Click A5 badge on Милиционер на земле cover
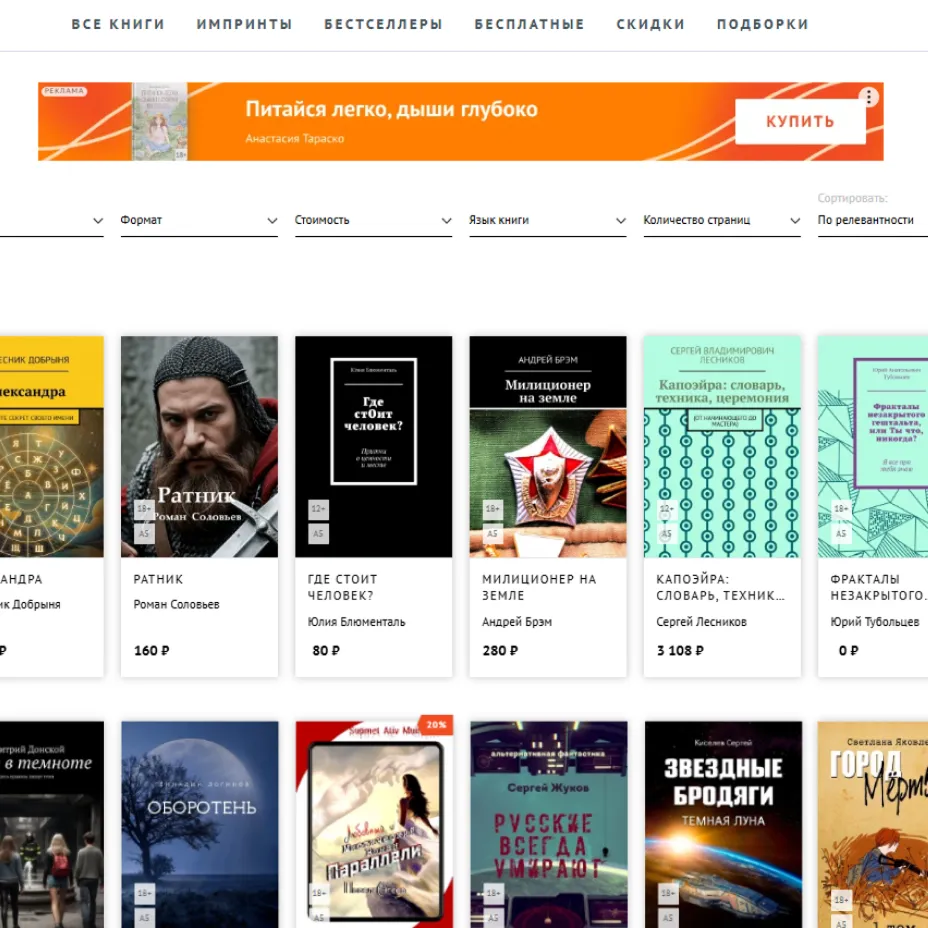The height and width of the screenshot is (928, 928). [492, 533]
